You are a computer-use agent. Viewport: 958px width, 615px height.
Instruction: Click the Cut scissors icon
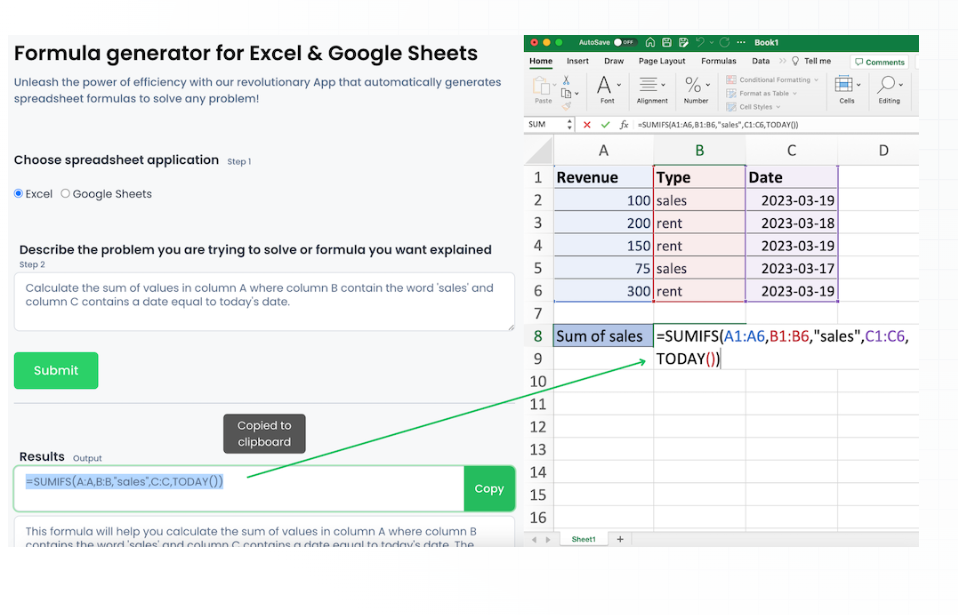coord(566,80)
